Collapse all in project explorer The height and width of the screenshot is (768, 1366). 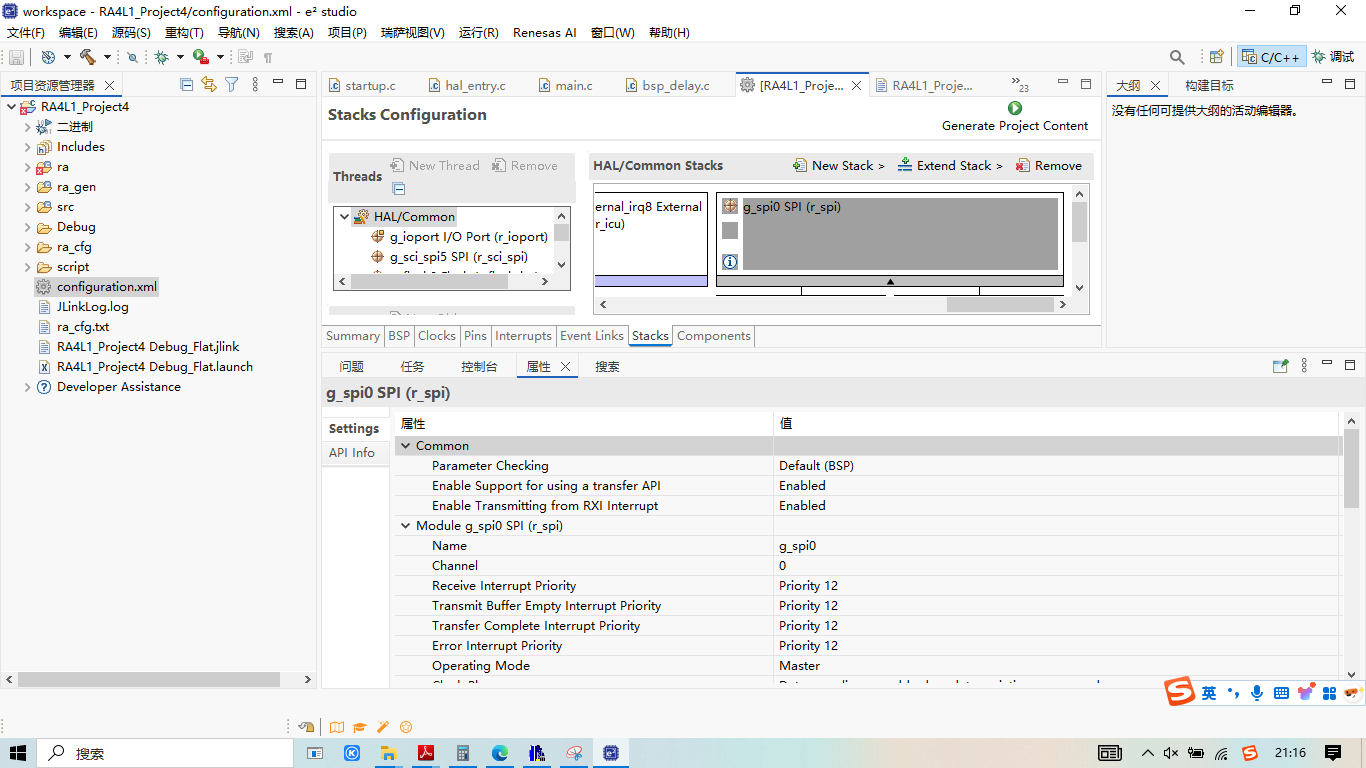click(x=187, y=85)
